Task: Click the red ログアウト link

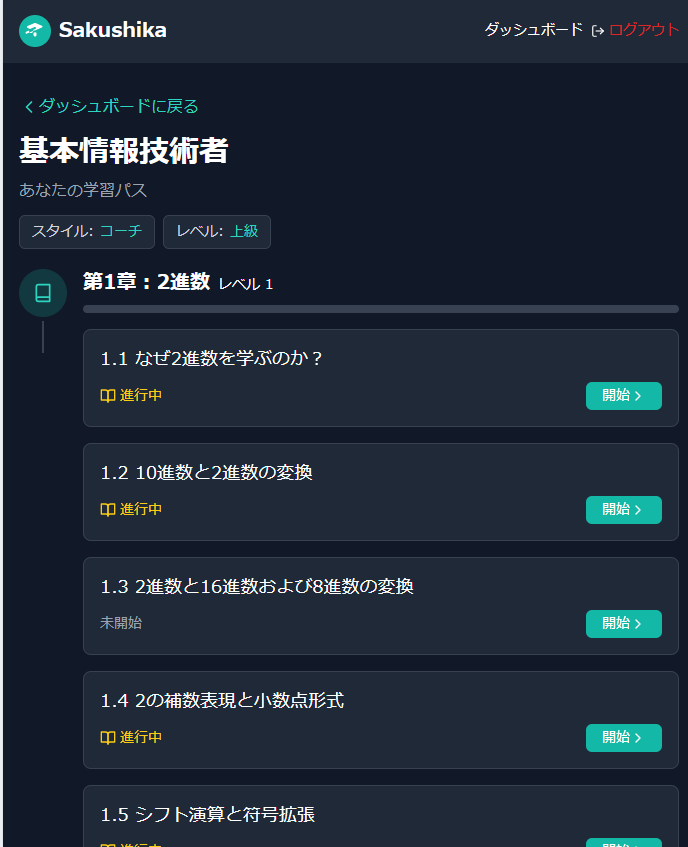Action: [x=643, y=30]
